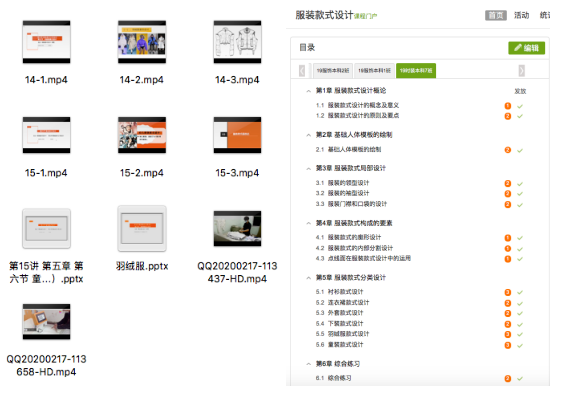565x393 pixels.
Task: Toggle release checkmark for section 5.6
Action: click(x=520, y=345)
